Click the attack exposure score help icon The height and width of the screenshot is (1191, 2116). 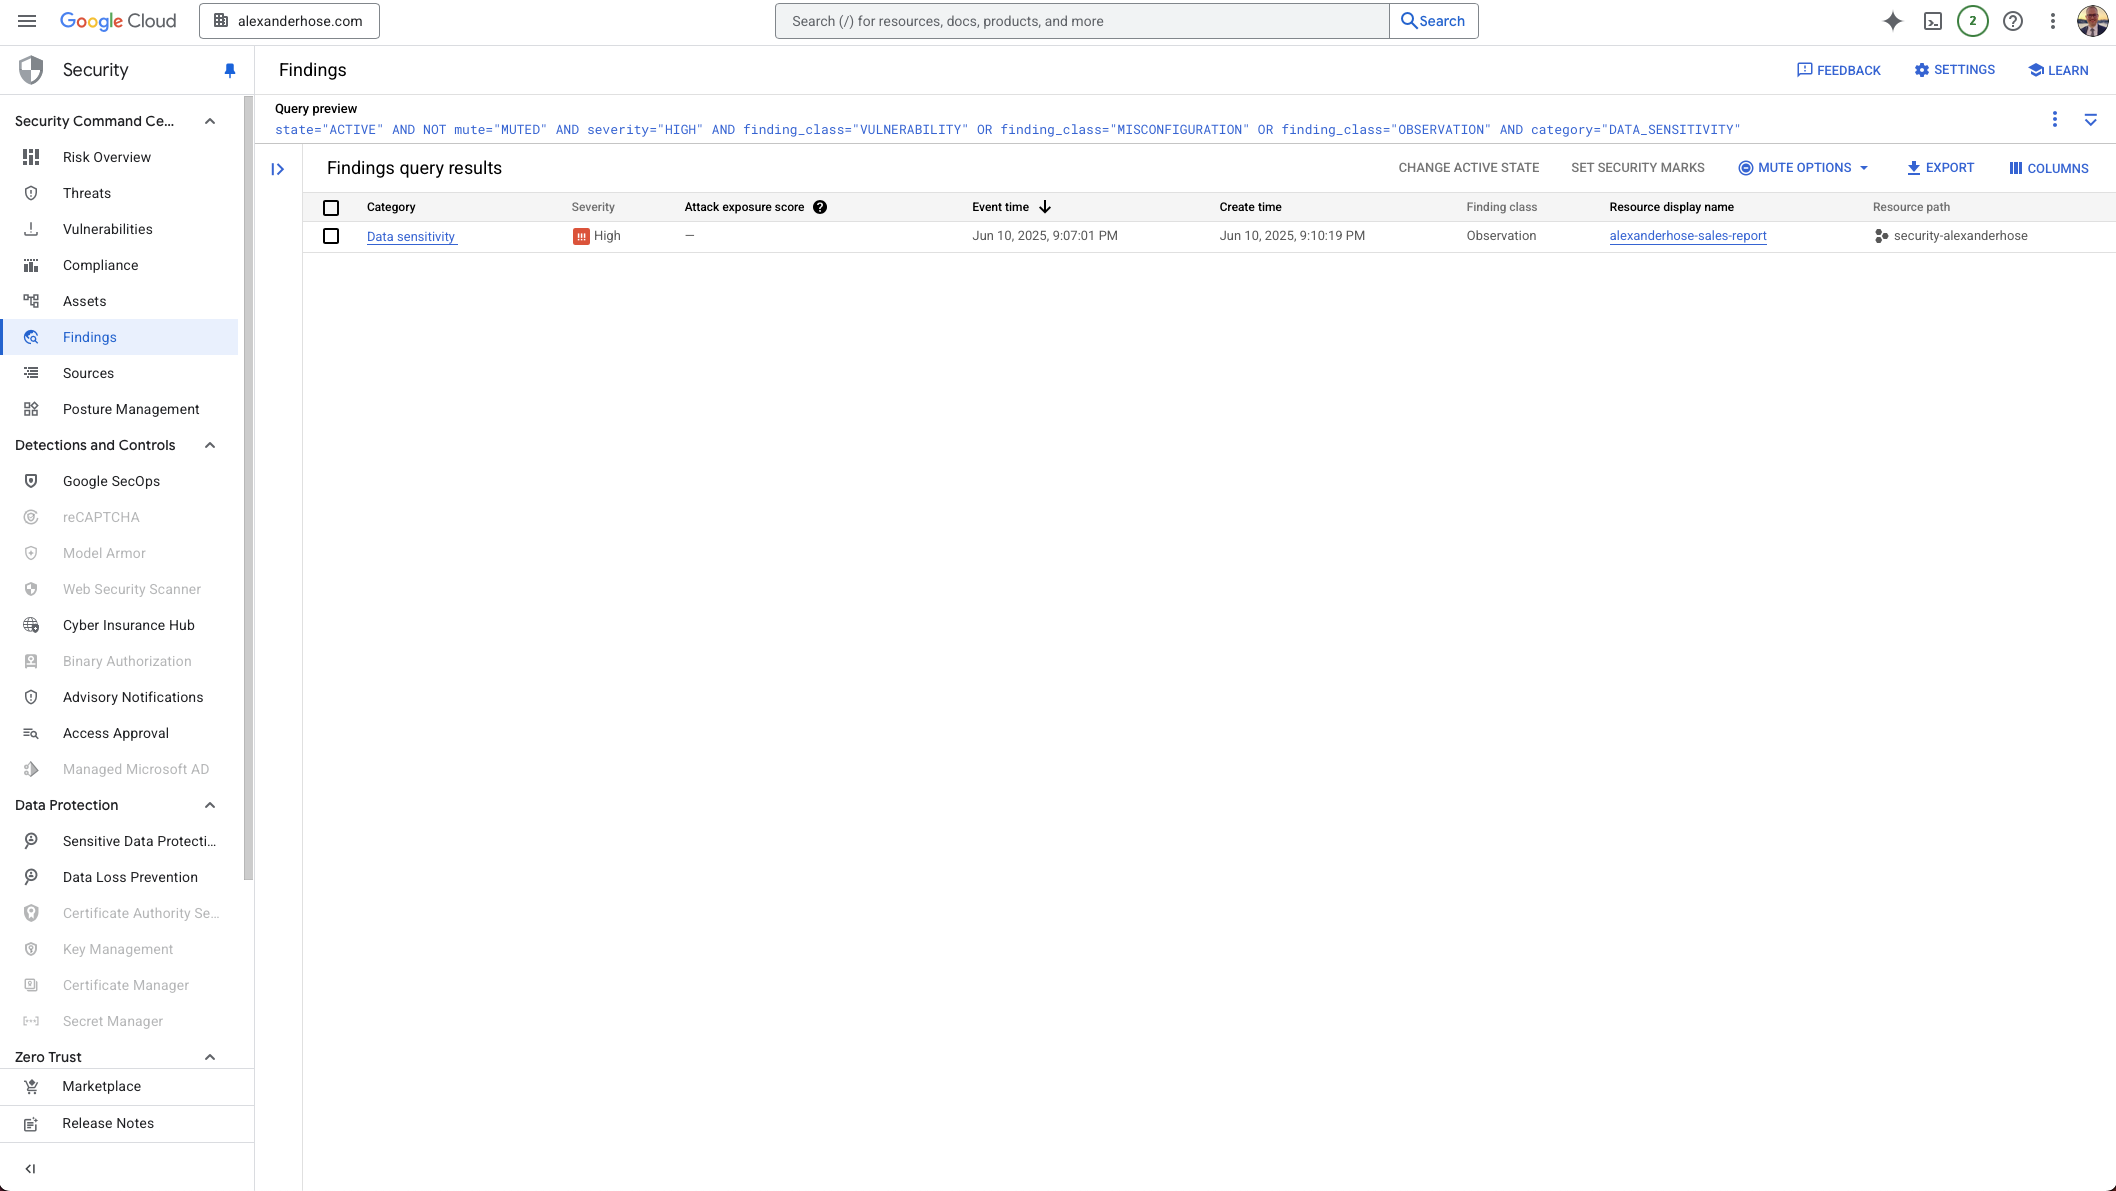(820, 207)
